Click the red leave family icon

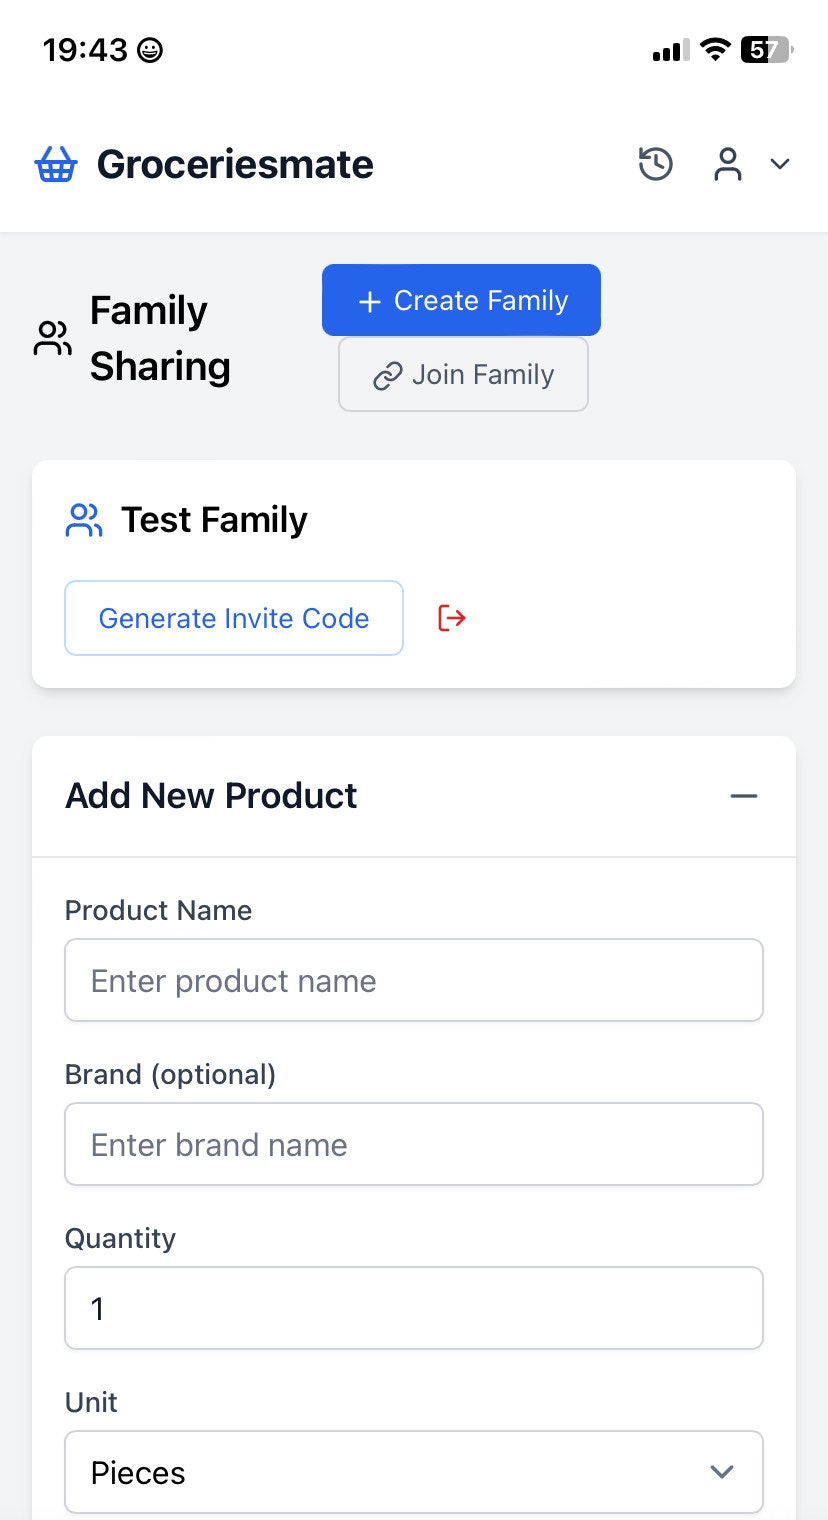pyautogui.click(x=452, y=618)
